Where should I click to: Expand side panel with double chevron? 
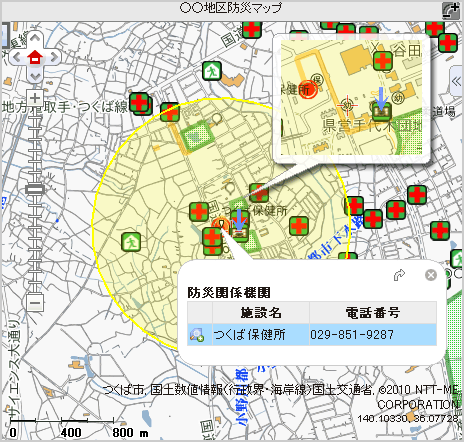pos(456,81)
